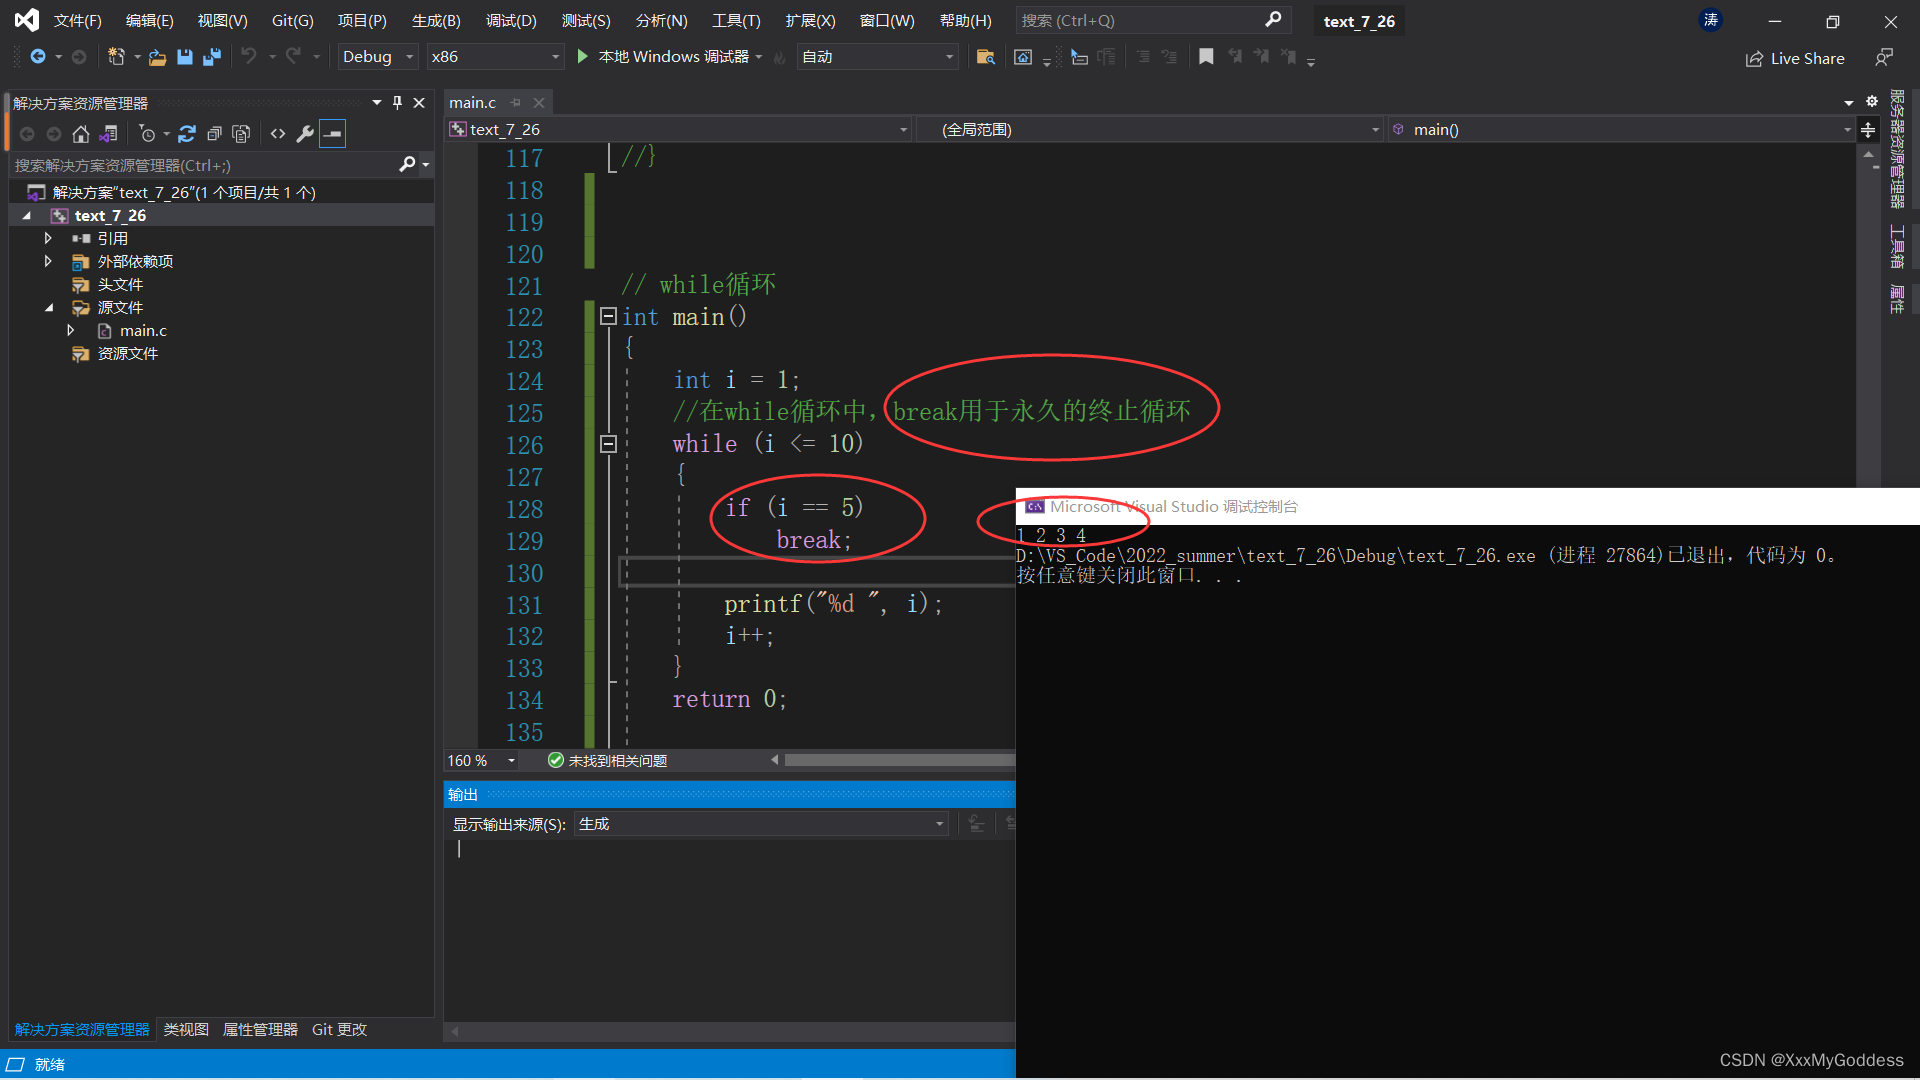Screen dimensions: 1920x1080
Task: Pin the main.c tab
Action: [516, 103]
